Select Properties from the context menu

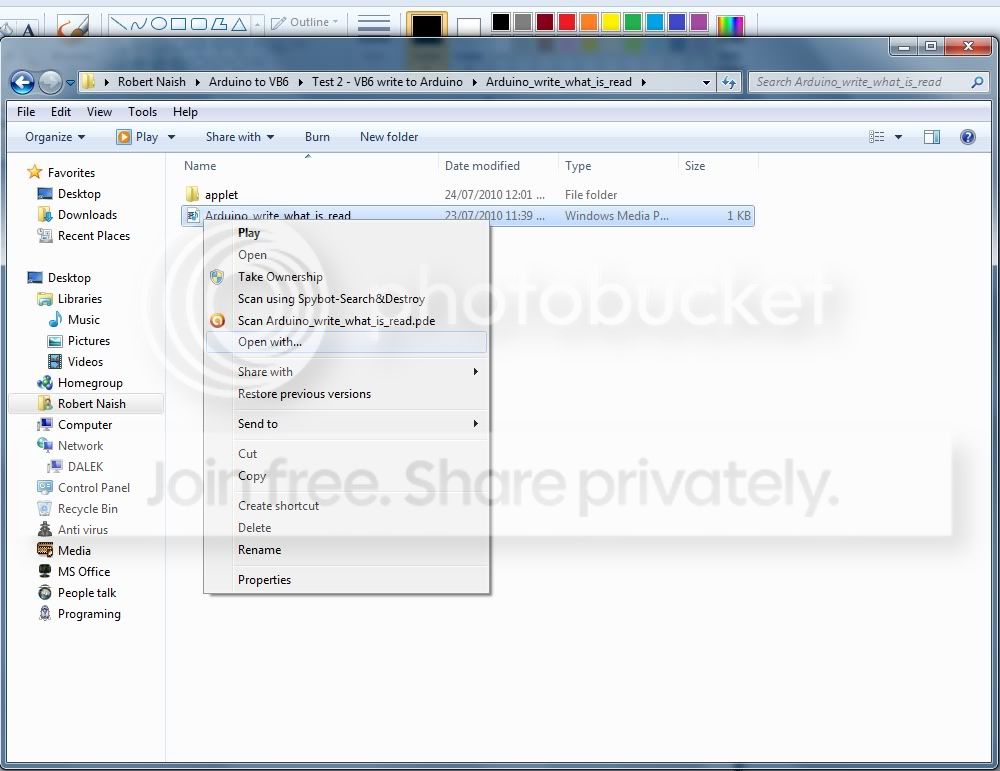(x=264, y=580)
